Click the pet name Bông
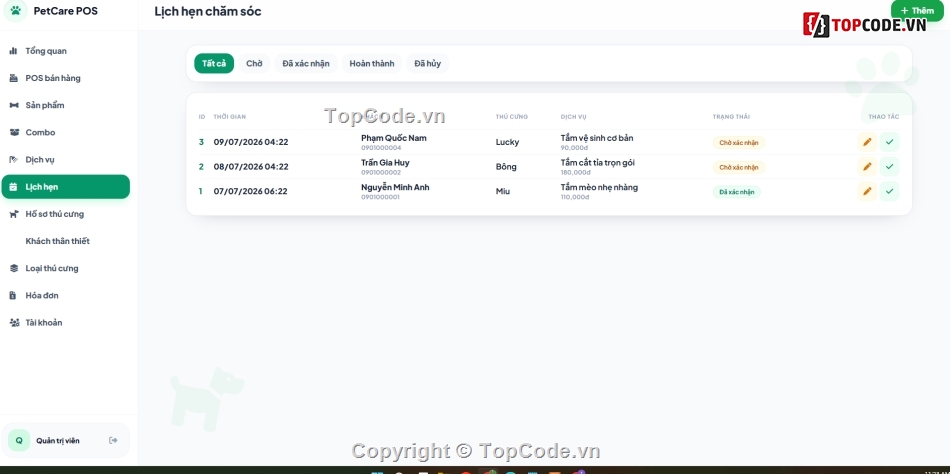This screenshot has height=474, width=950. tap(506, 167)
